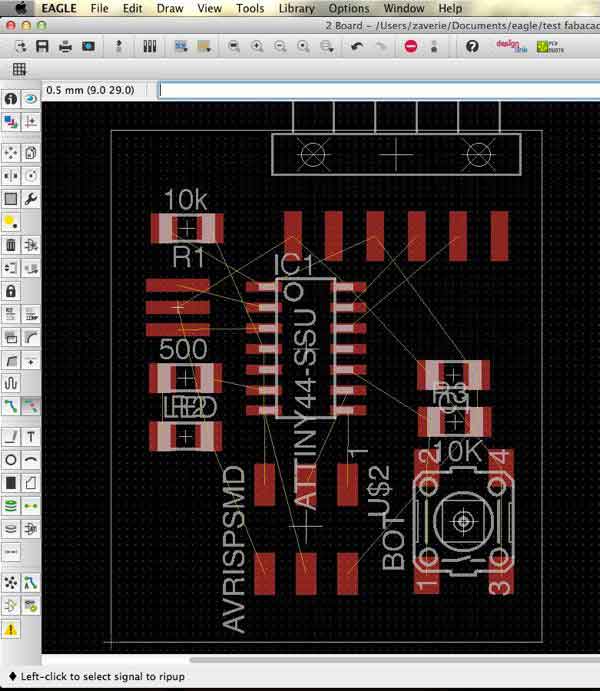Image resolution: width=600 pixels, height=691 pixels.
Task: Select the Name tool
Action: pos(11,314)
